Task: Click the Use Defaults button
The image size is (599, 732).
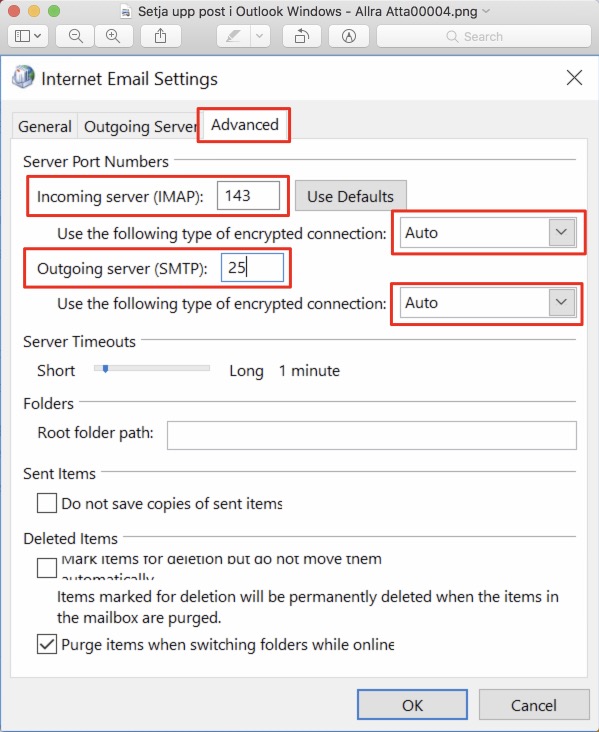Action: point(351,196)
